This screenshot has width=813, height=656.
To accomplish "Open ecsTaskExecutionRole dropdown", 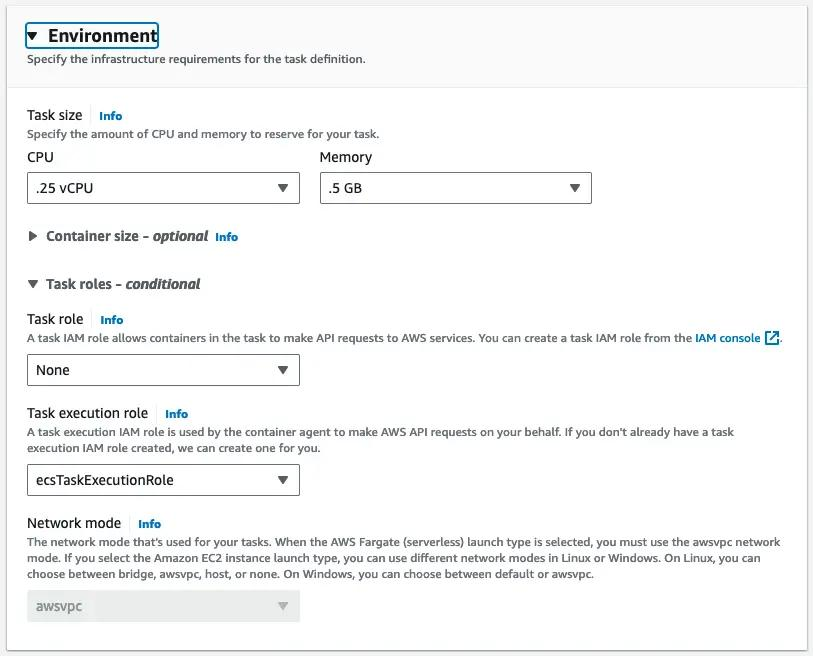I will point(163,480).
